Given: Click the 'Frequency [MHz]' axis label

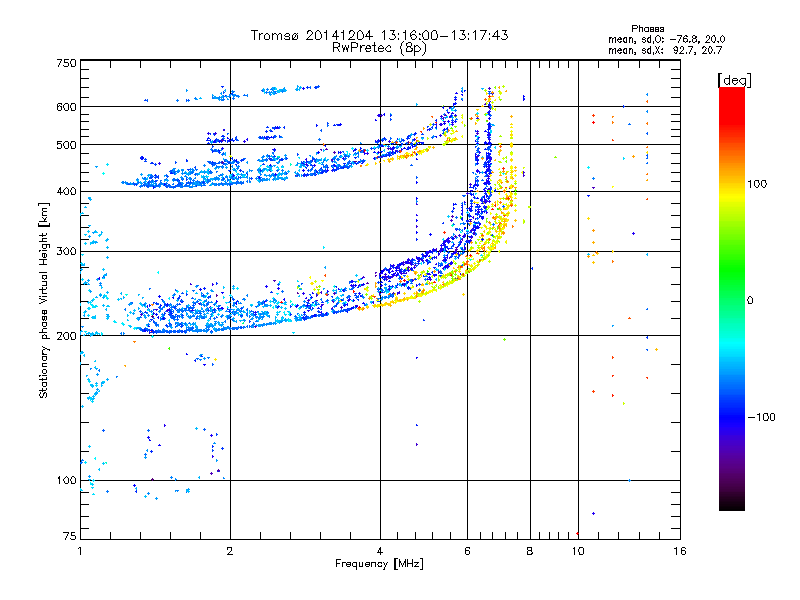Looking at the screenshot, I should click(x=379, y=564).
